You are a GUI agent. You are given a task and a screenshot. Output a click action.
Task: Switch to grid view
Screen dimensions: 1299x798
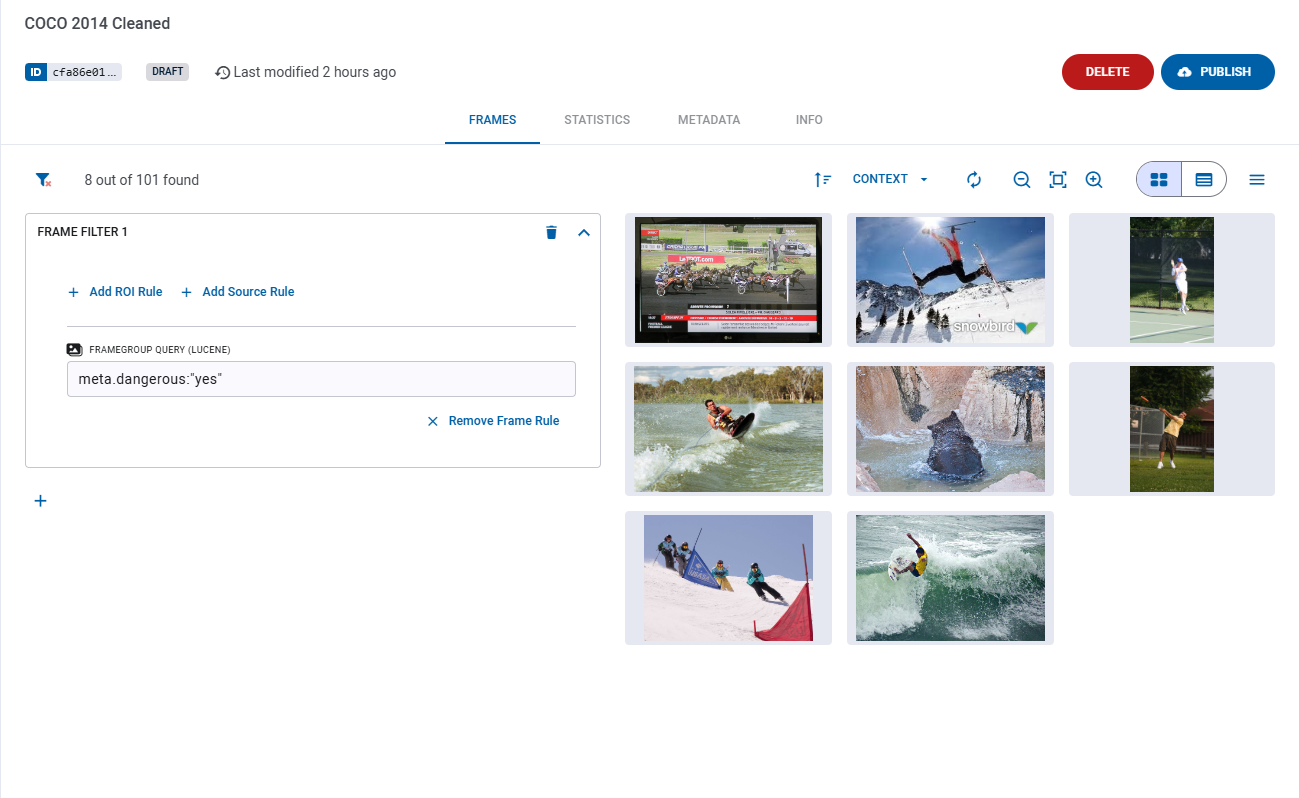pyautogui.click(x=1158, y=179)
